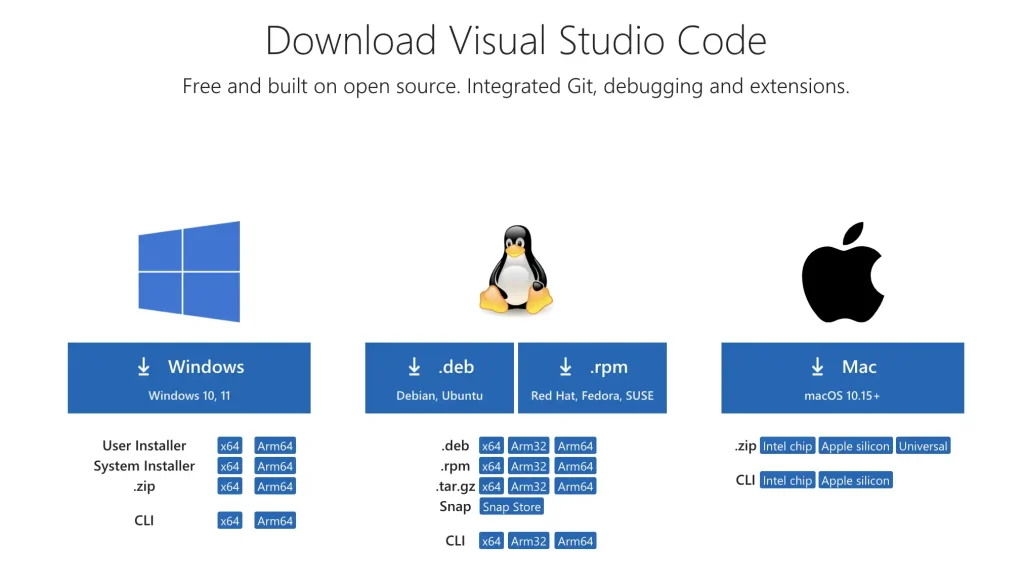Download VS Code for Mac
Viewport: 1024px width, 588px height.
[842, 378]
